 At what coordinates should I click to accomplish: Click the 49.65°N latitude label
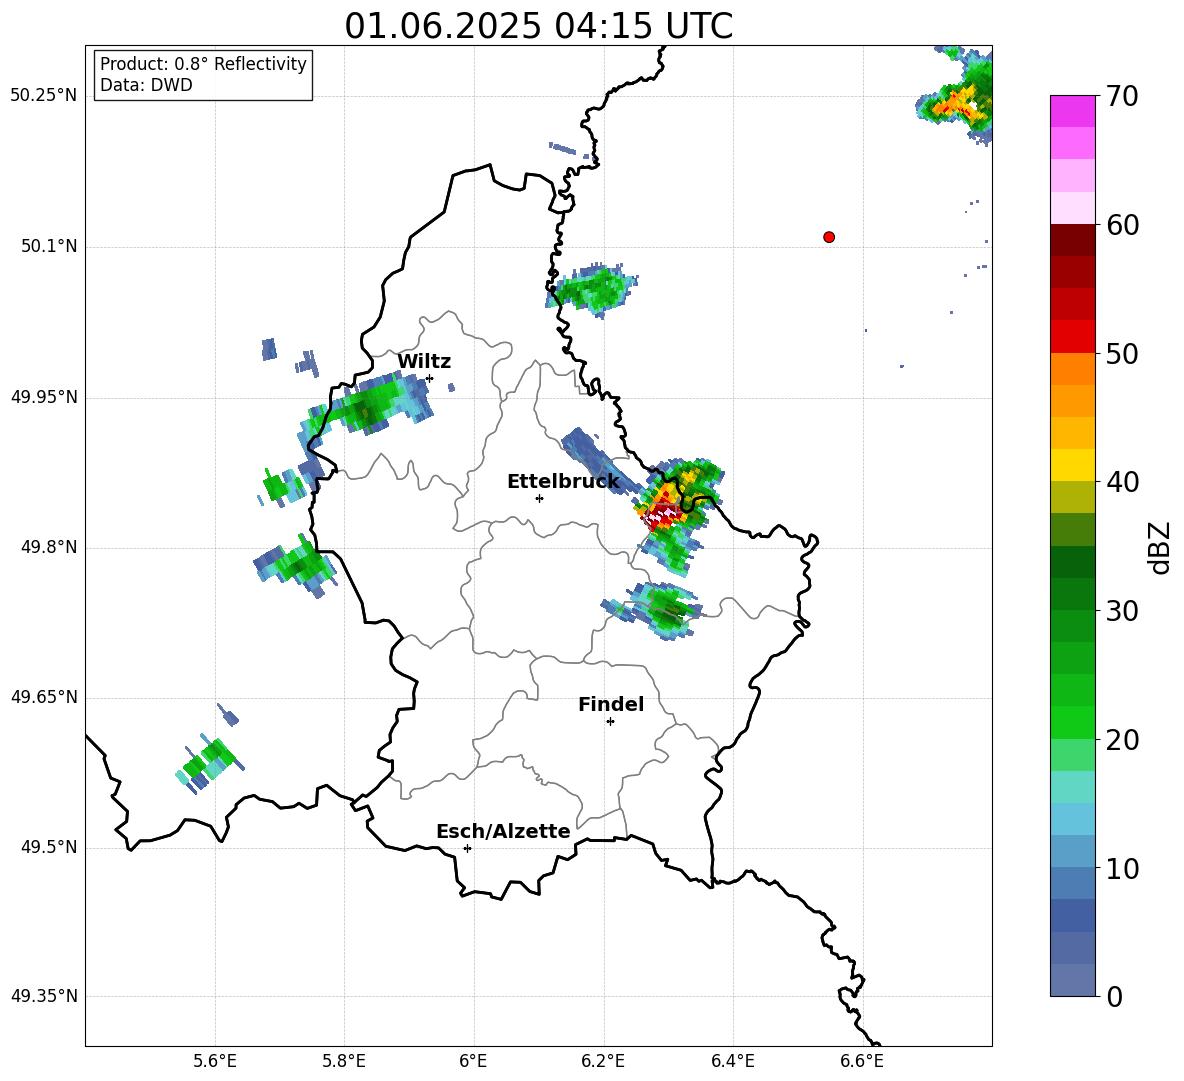pos(44,697)
